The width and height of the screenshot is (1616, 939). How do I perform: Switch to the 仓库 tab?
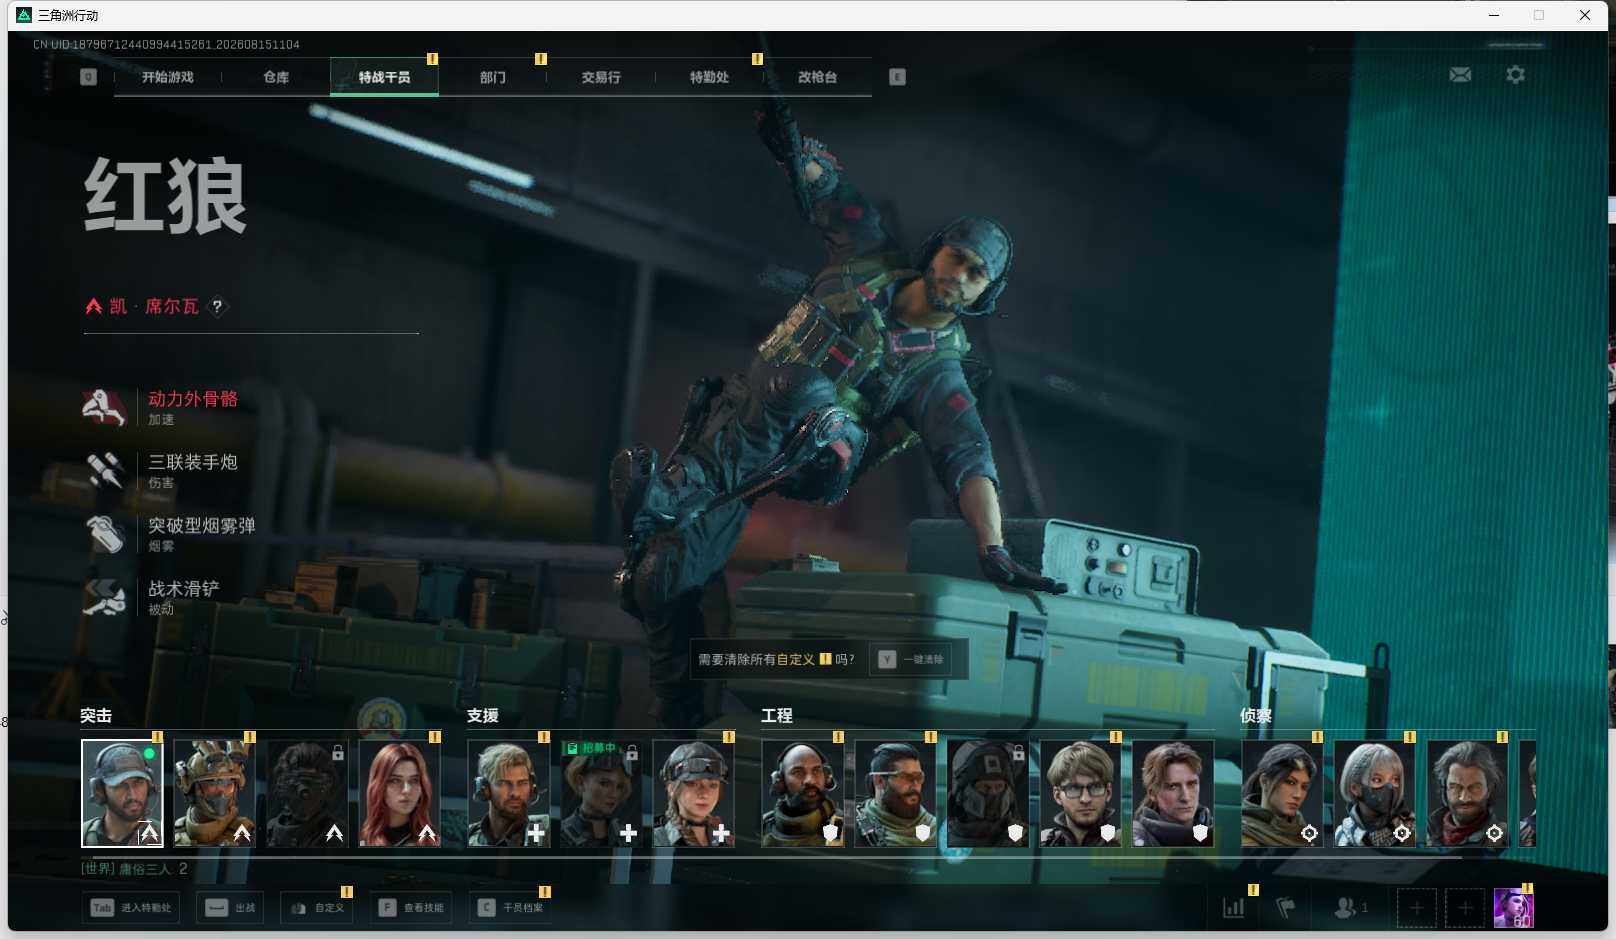coord(276,77)
